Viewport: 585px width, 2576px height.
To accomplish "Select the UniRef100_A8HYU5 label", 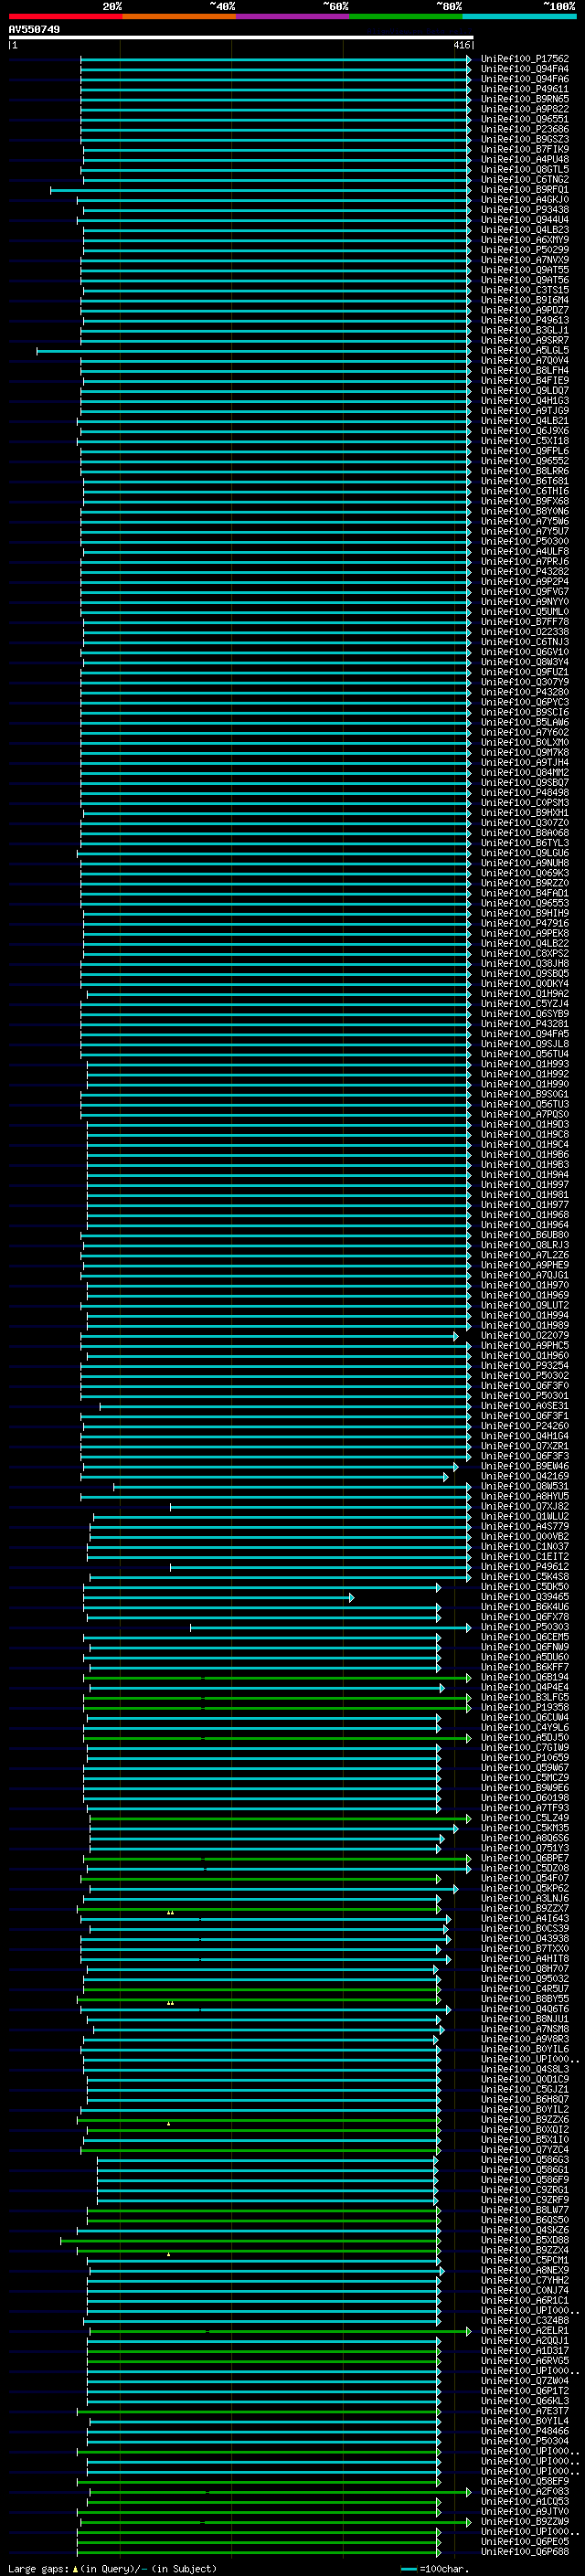I will 525,1497.
